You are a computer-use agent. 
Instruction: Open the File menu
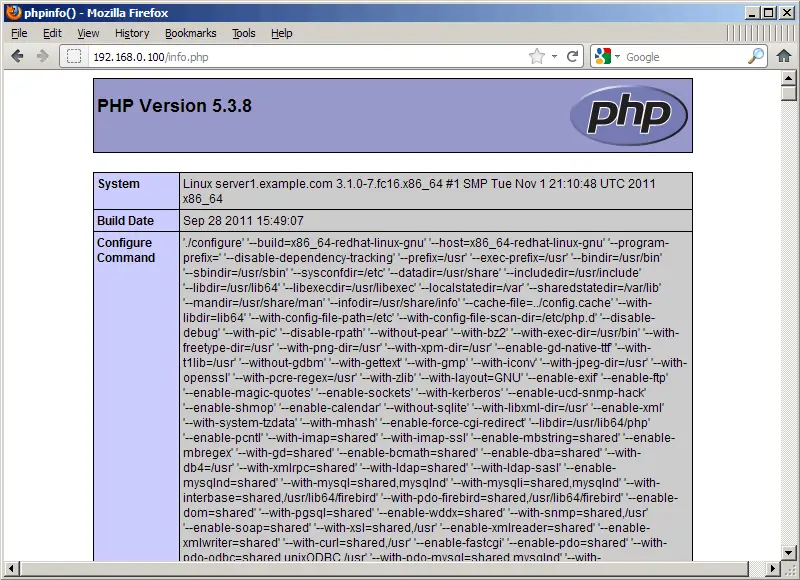(x=19, y=33)
